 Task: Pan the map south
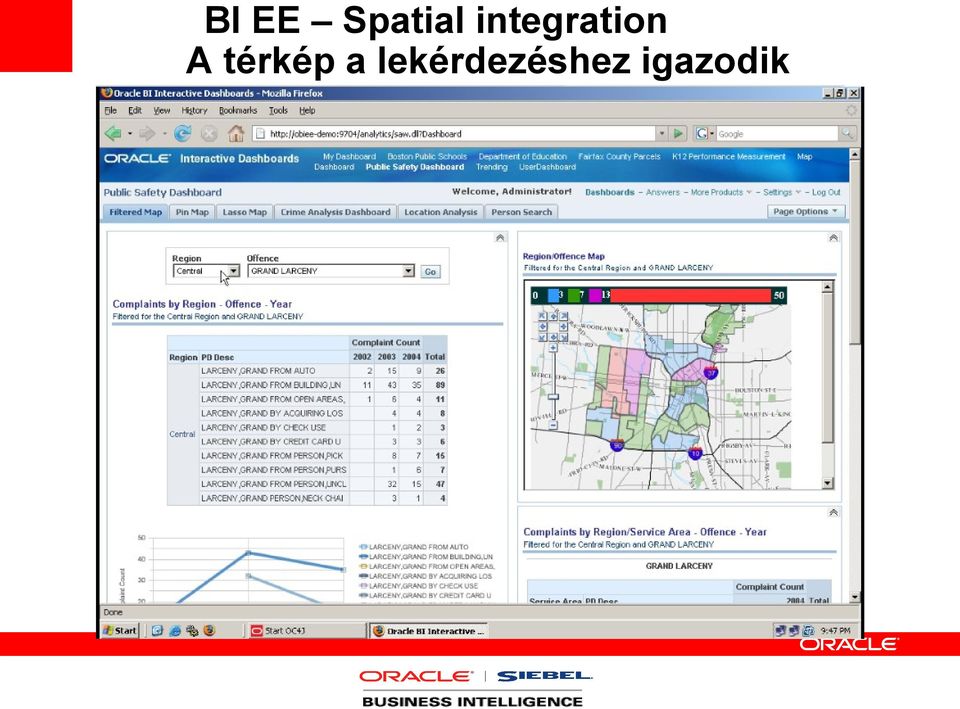point(553,337)
